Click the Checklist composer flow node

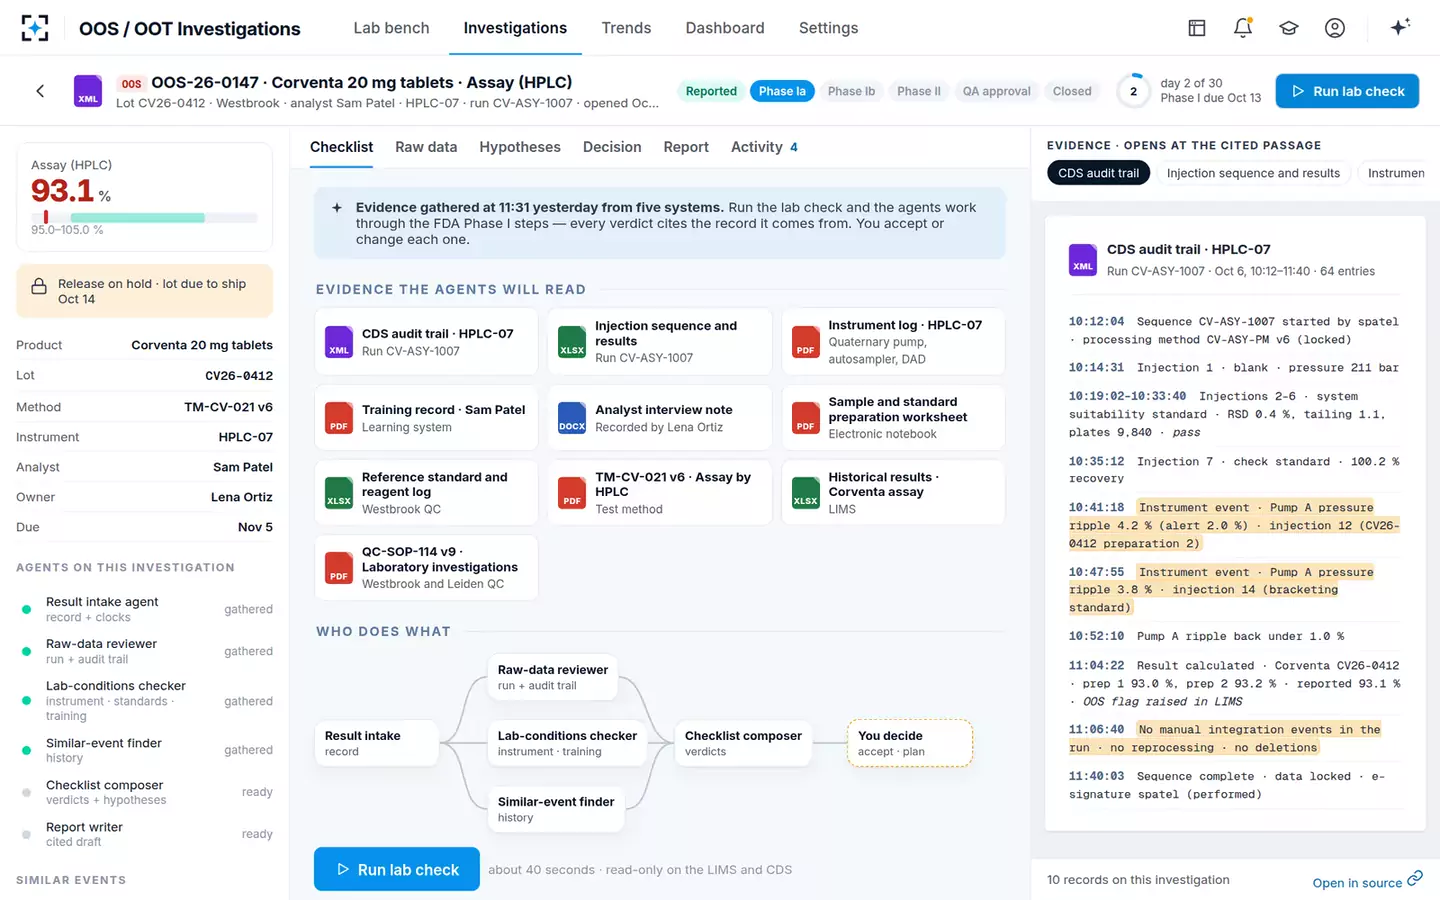pyautogui.click(x=743, y=743)
